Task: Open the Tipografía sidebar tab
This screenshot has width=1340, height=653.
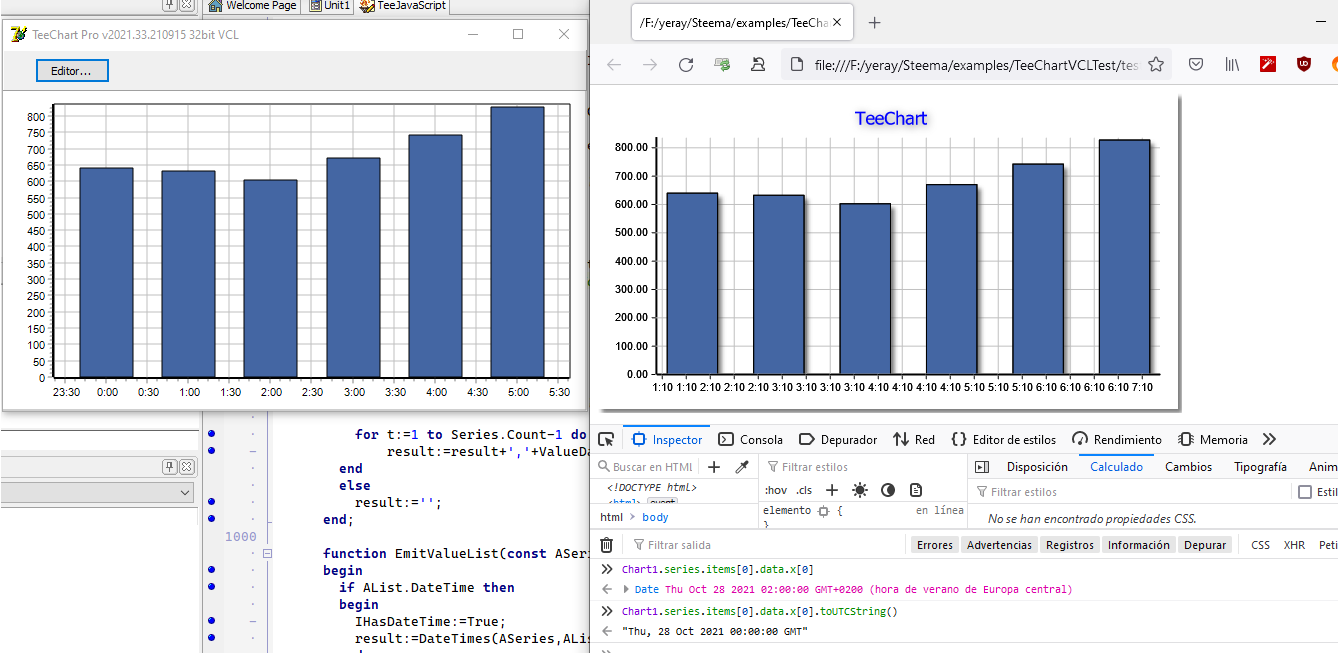Action: click(1260, 467)
